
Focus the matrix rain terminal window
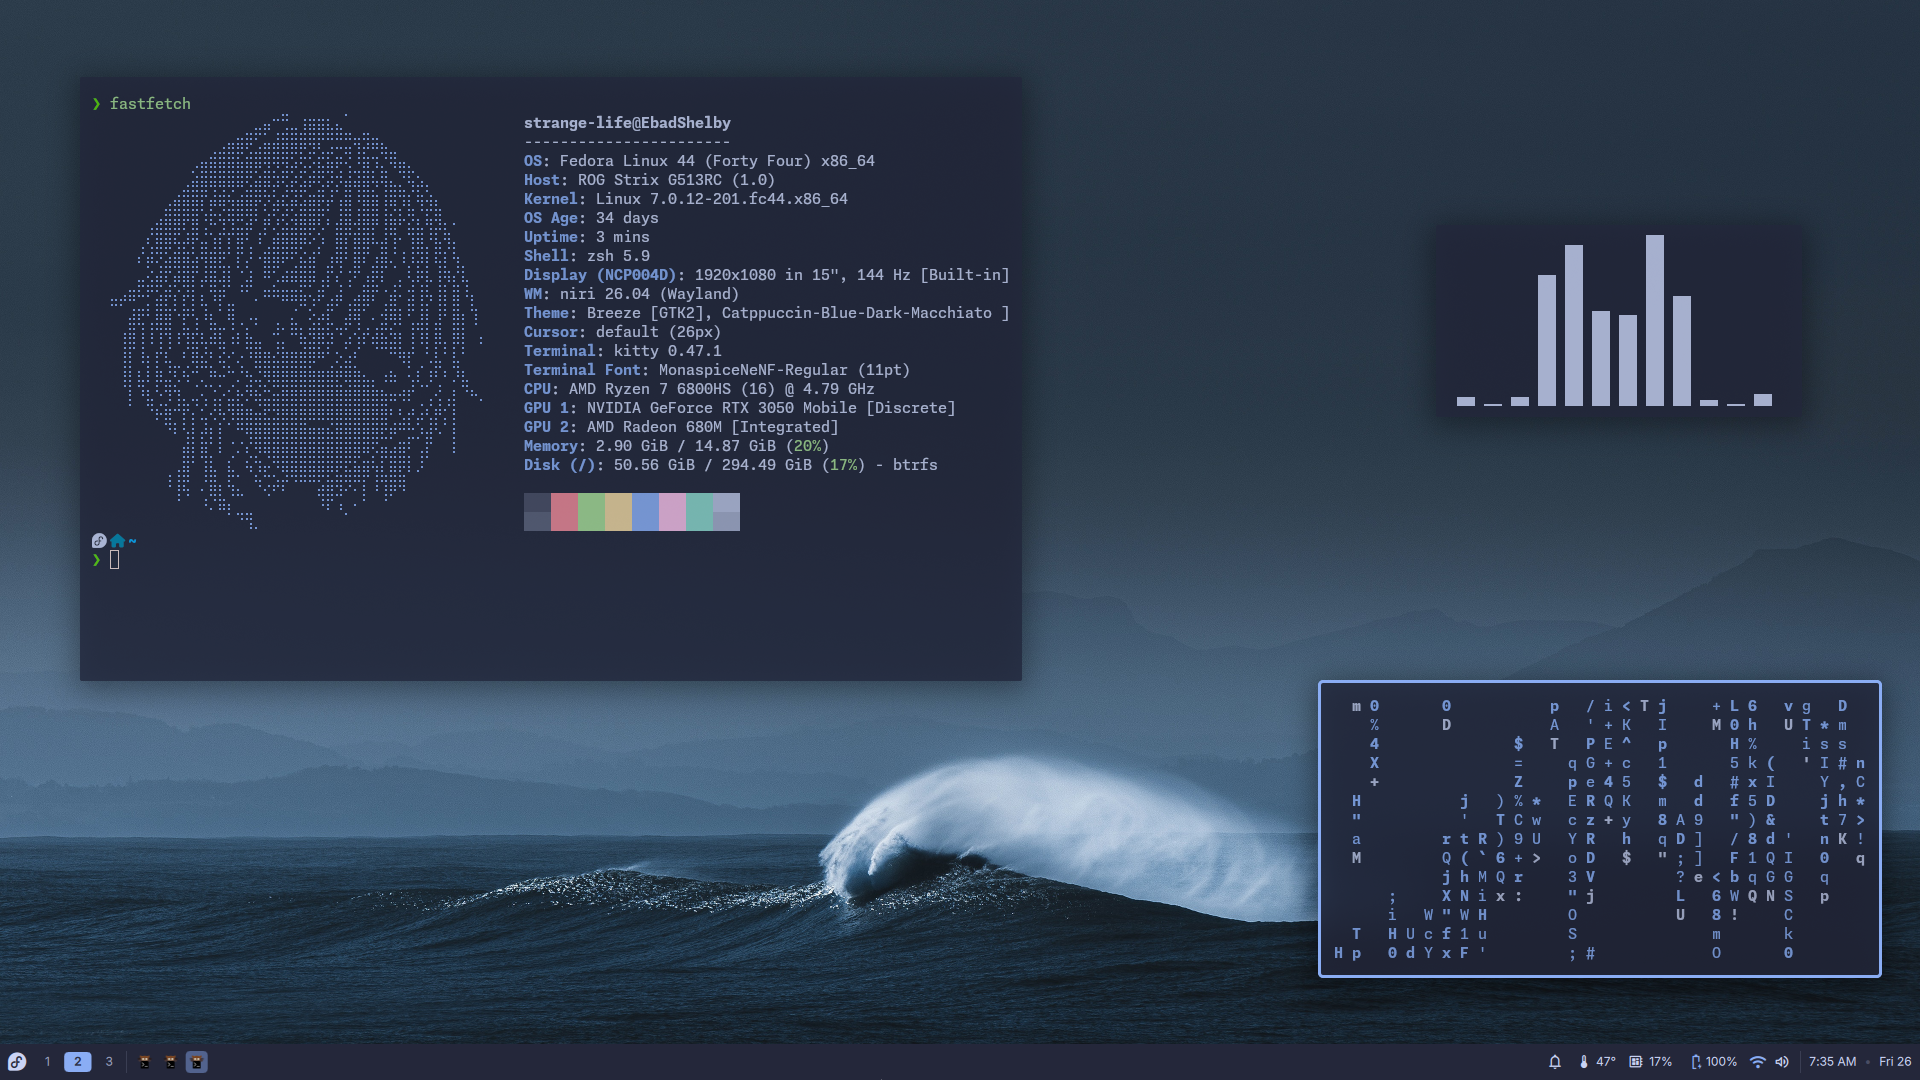1600,829
